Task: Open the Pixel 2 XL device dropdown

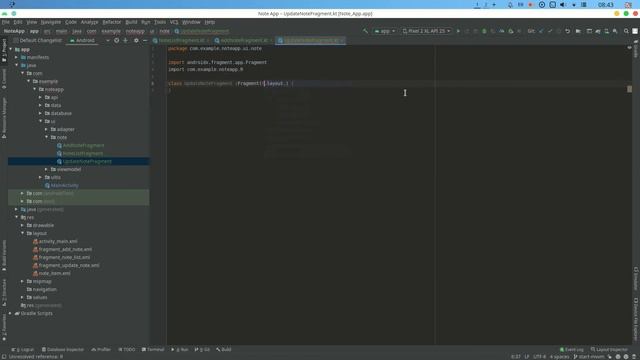Action: [x=426, y=31]
